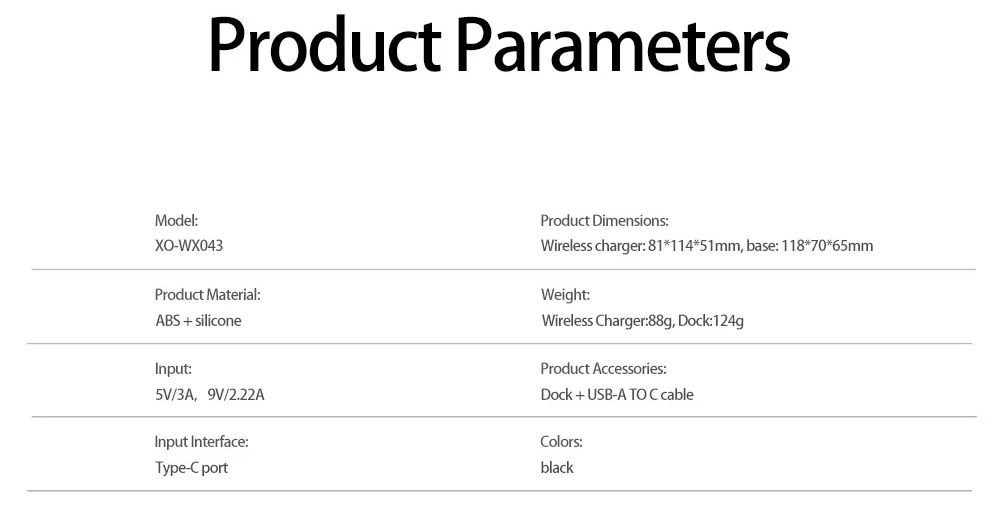Viewport: 1000px width, 505px height.
Task: Click the wireless charger dimensions text
Action: [x=641, y=245]
